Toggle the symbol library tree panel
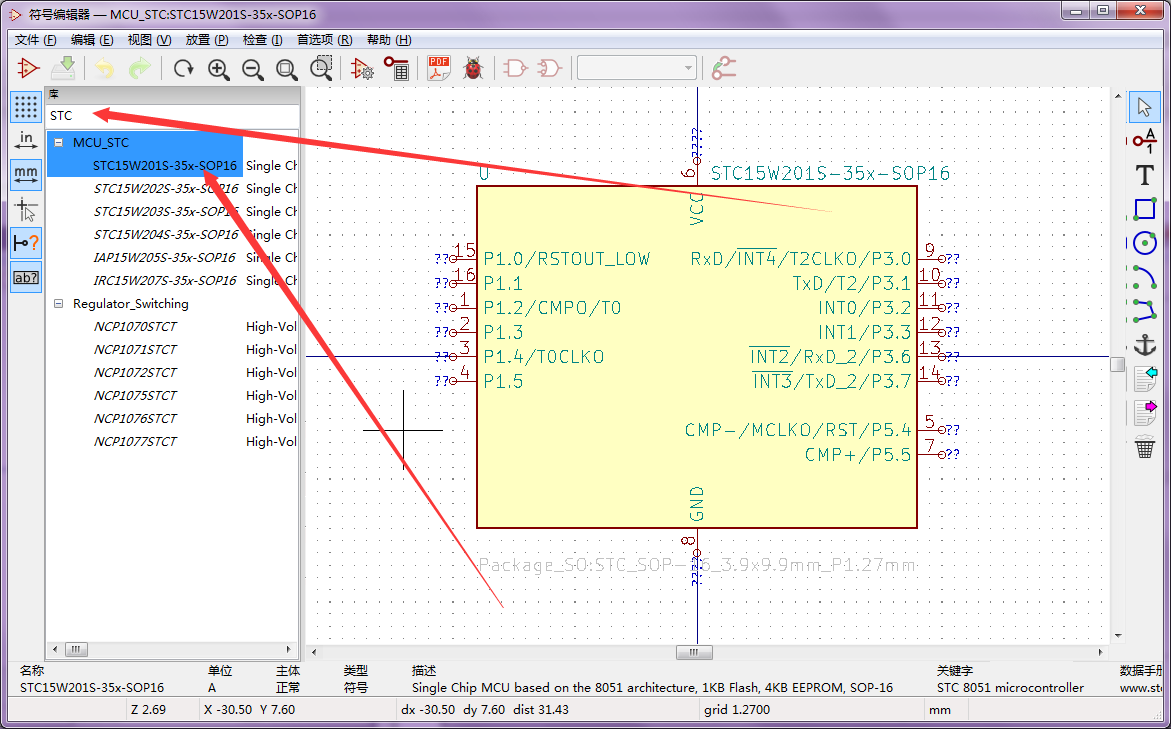The width and height of the screenshot is (1171, 729). [x=26, y=278]
